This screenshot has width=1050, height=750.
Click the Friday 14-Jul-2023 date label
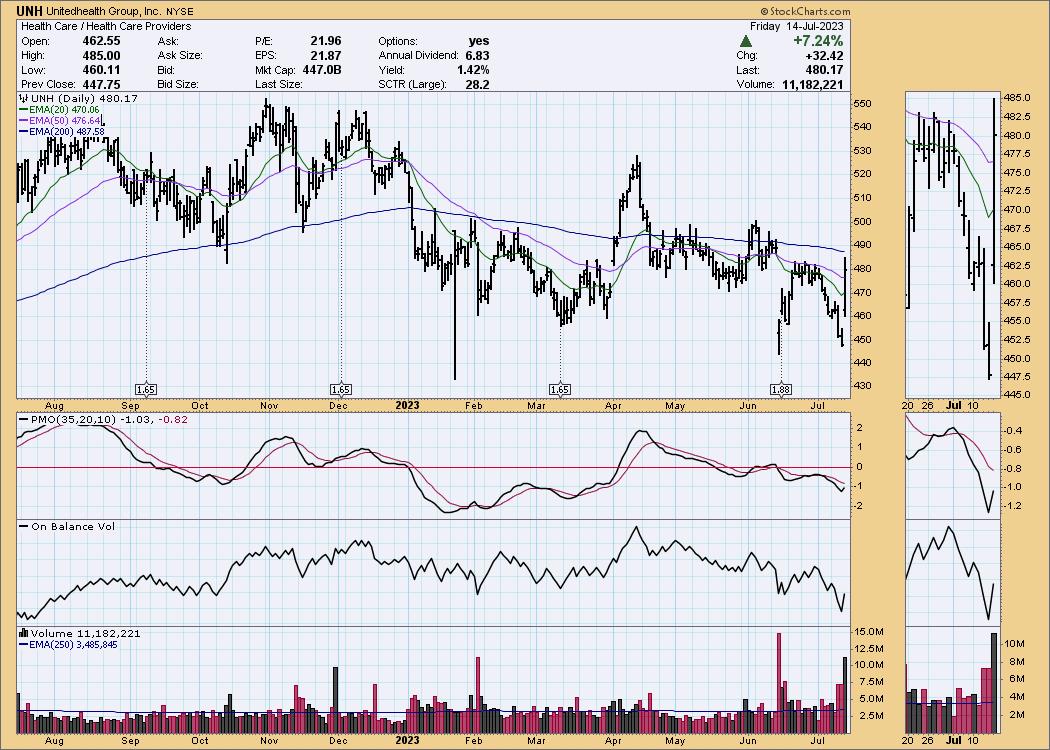(796, 26)
